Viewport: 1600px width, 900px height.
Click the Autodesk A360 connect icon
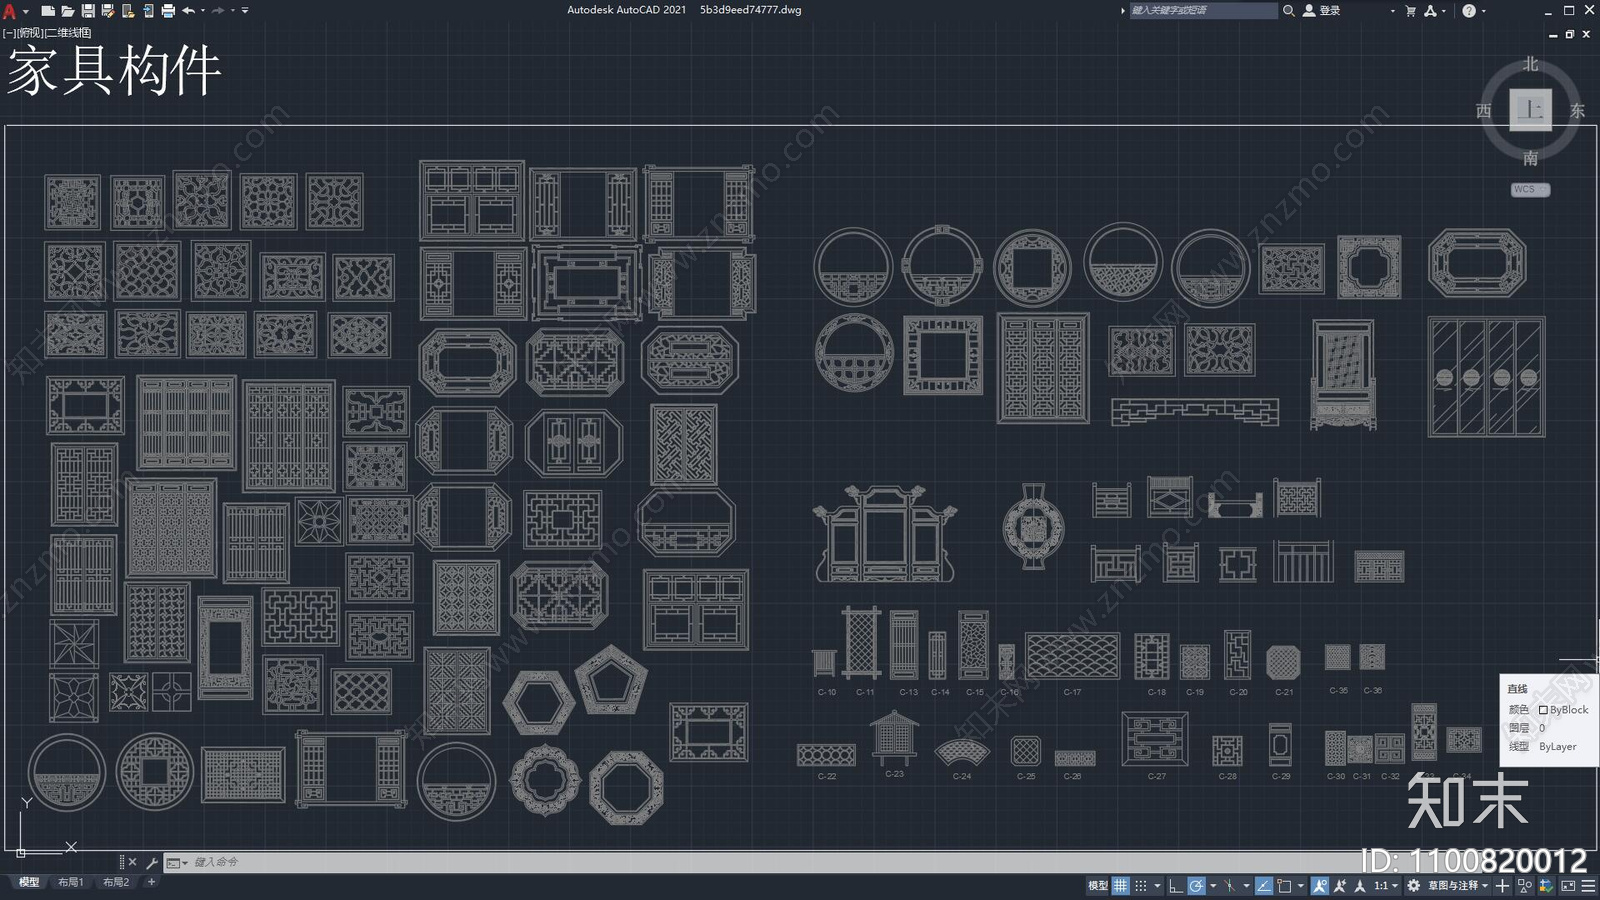pyautogui.click(x=1431, y=11)
